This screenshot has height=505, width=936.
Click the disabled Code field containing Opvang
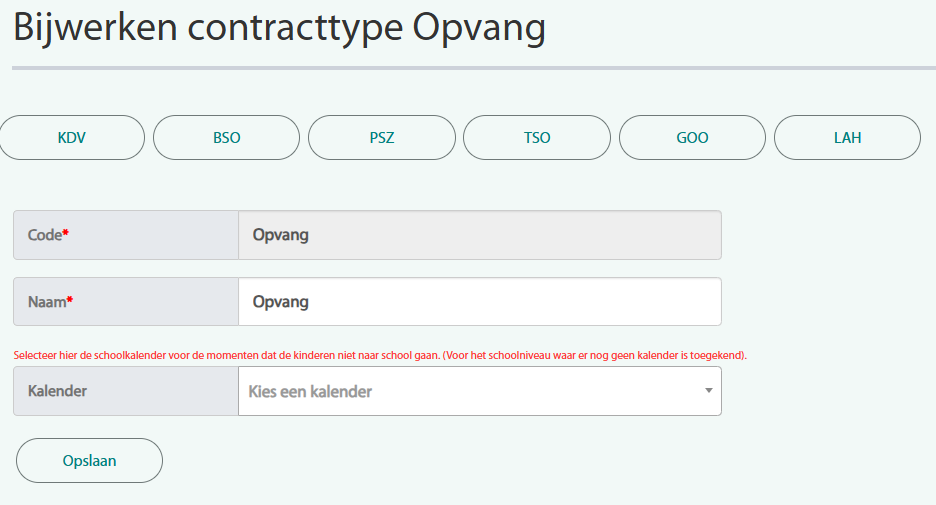click(479, 235)
